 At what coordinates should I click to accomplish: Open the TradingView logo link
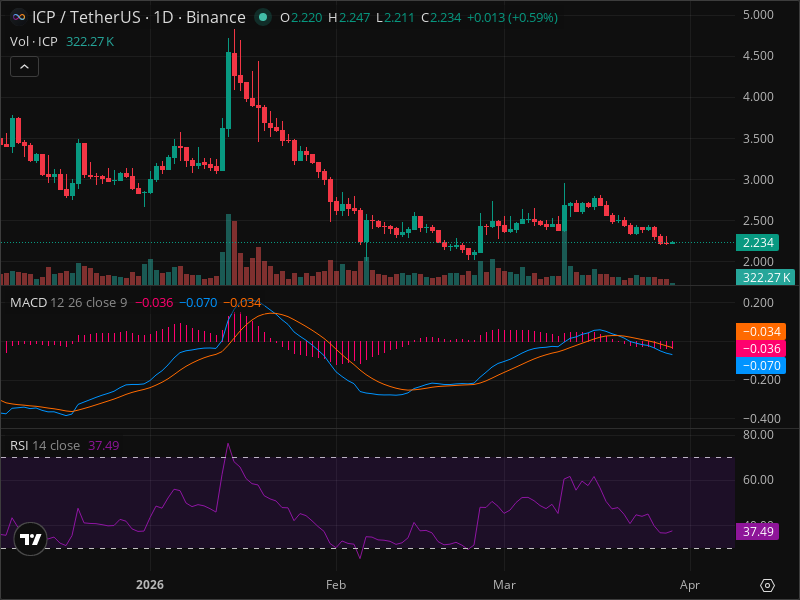pyautogui.click(x=30, y=539)
